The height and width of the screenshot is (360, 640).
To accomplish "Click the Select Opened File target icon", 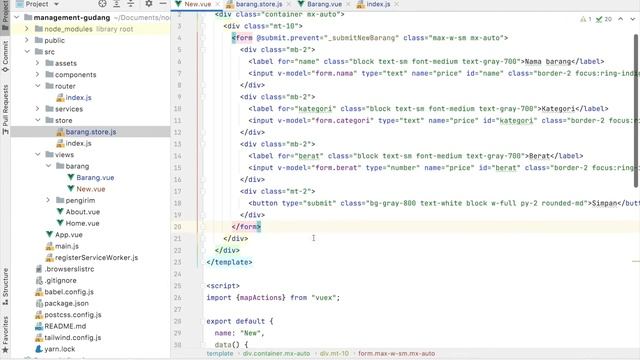I will click(102, 4).
